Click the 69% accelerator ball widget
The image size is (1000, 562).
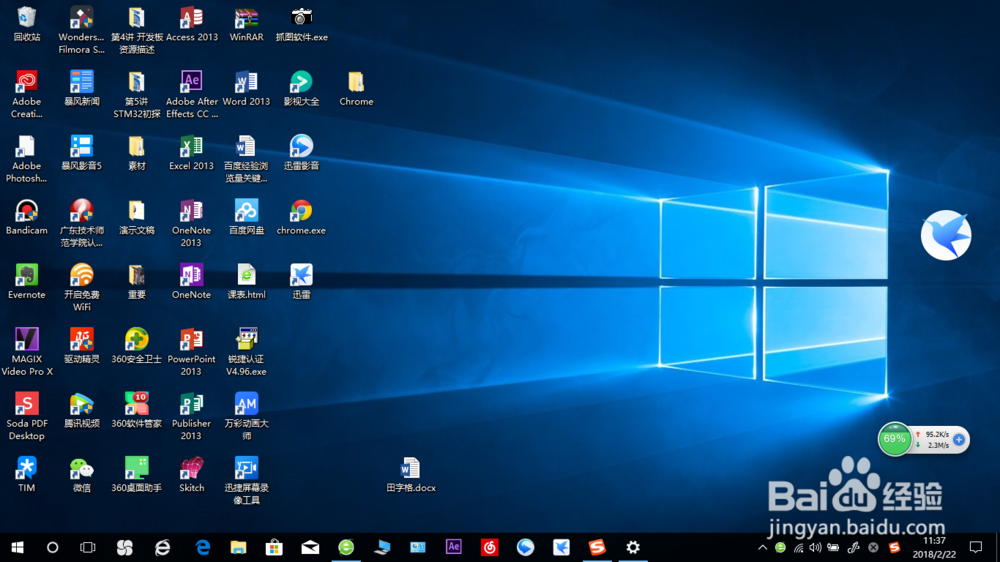click(894, 439)
